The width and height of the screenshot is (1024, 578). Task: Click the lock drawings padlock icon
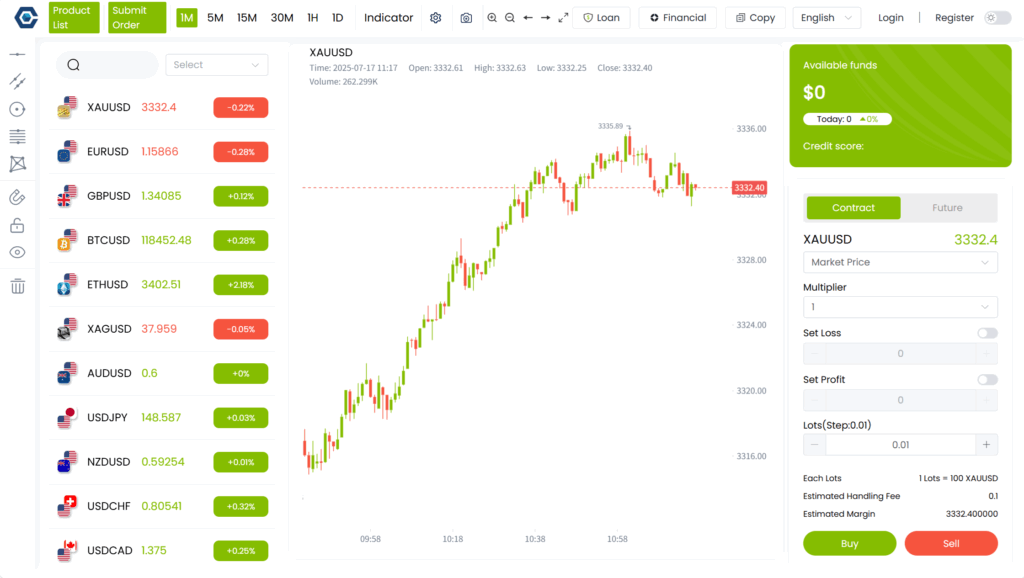[17, 226]
